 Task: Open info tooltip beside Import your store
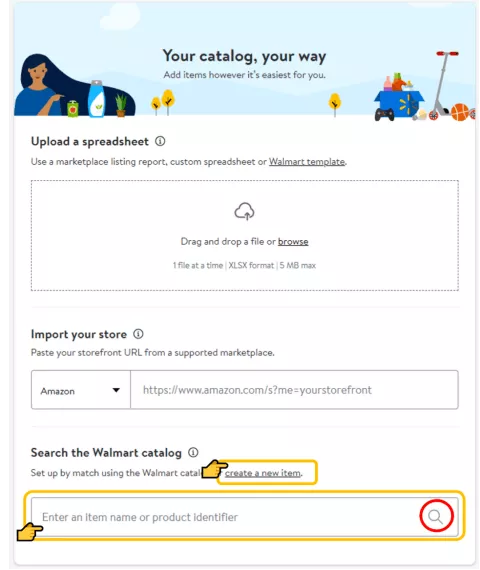tap(138, 334)
